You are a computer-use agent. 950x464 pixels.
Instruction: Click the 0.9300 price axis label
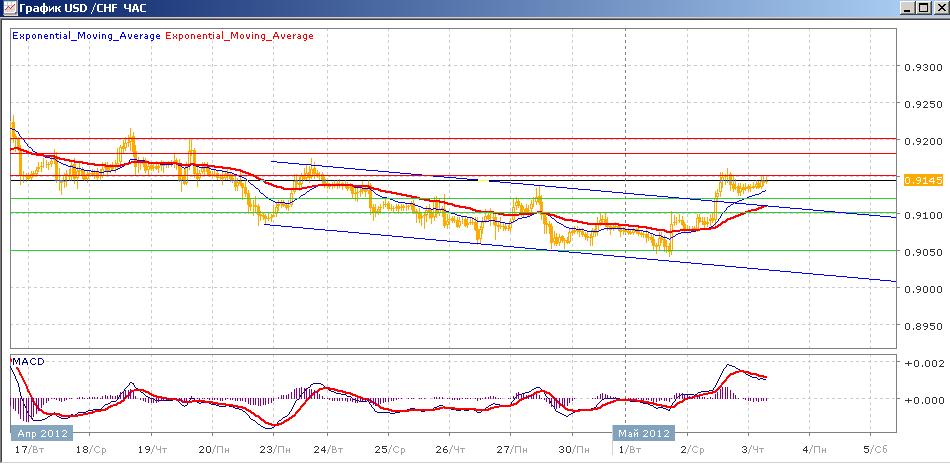coord(923,67)
